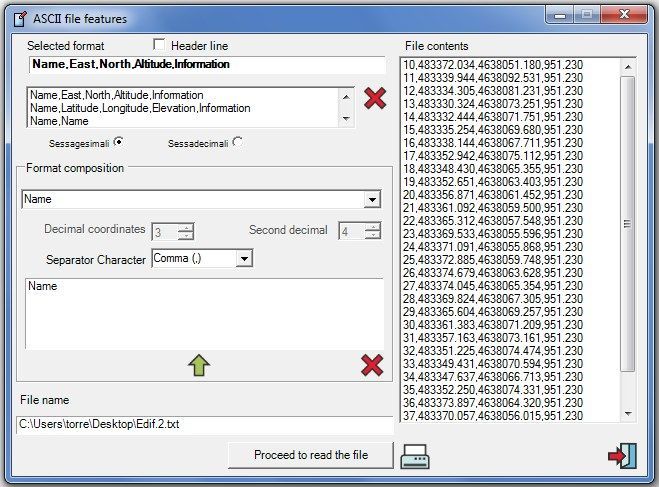The width and height of the screenshot is (659, 487).
Task: Click the File name path field
Action: [x=205, y=424]
